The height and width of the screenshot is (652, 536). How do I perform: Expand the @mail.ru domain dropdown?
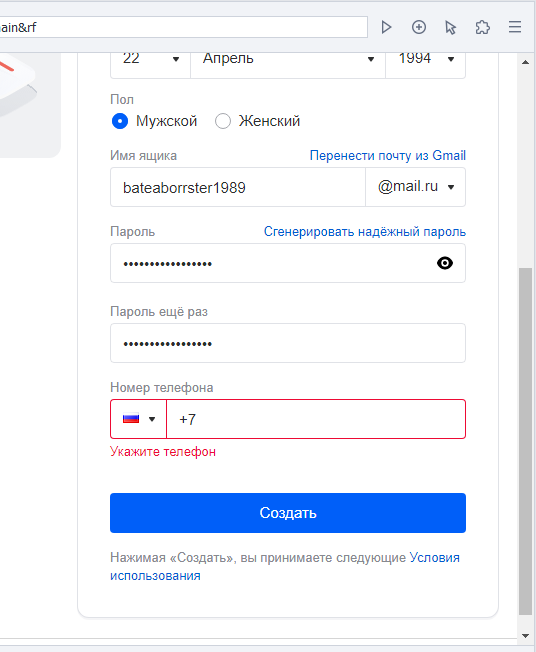point(415,187)
